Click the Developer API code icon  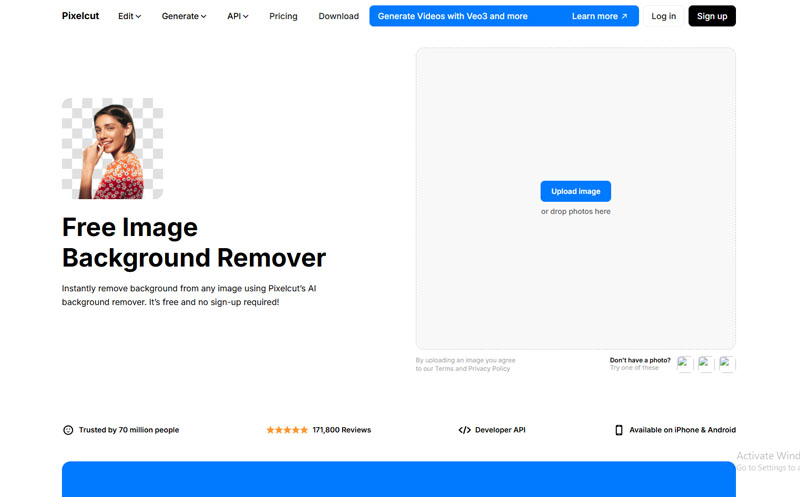[x=464, y=430]
